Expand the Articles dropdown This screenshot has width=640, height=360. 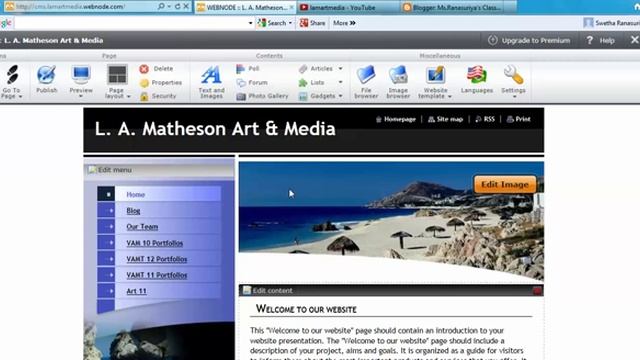[340, 69]
